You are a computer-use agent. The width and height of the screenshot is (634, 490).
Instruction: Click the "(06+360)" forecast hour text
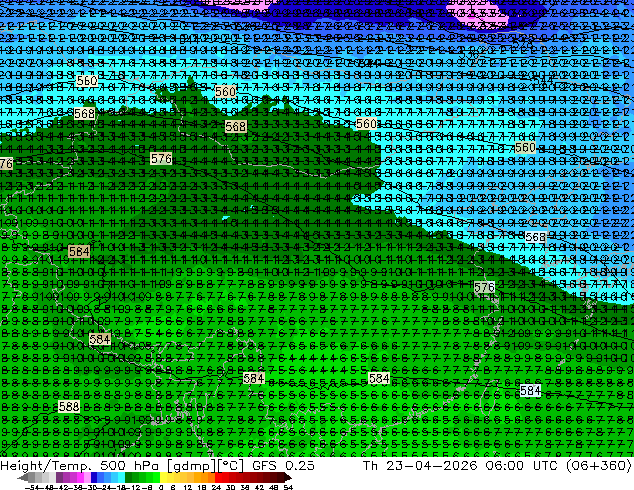pos(599,466)
